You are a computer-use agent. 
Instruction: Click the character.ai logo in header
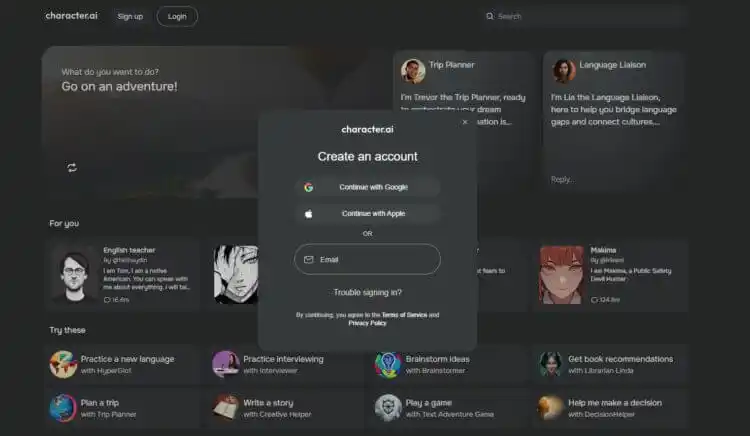[x=71, y=16]
